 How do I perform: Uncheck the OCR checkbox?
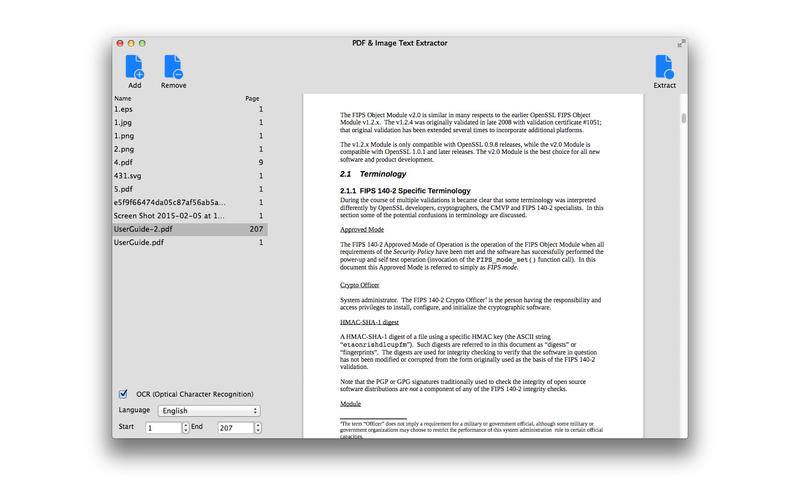pyautogui.click(x=123, y=394)
